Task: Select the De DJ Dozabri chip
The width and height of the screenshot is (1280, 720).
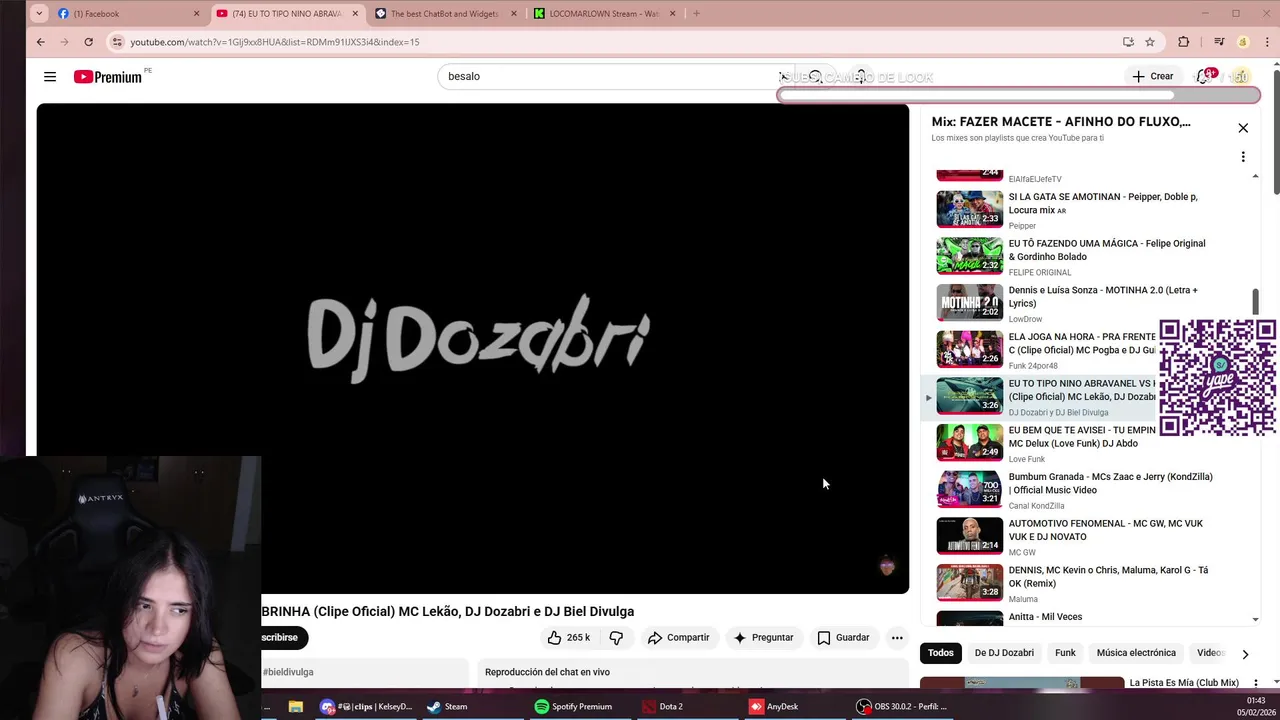Action: coord(1004,653)
